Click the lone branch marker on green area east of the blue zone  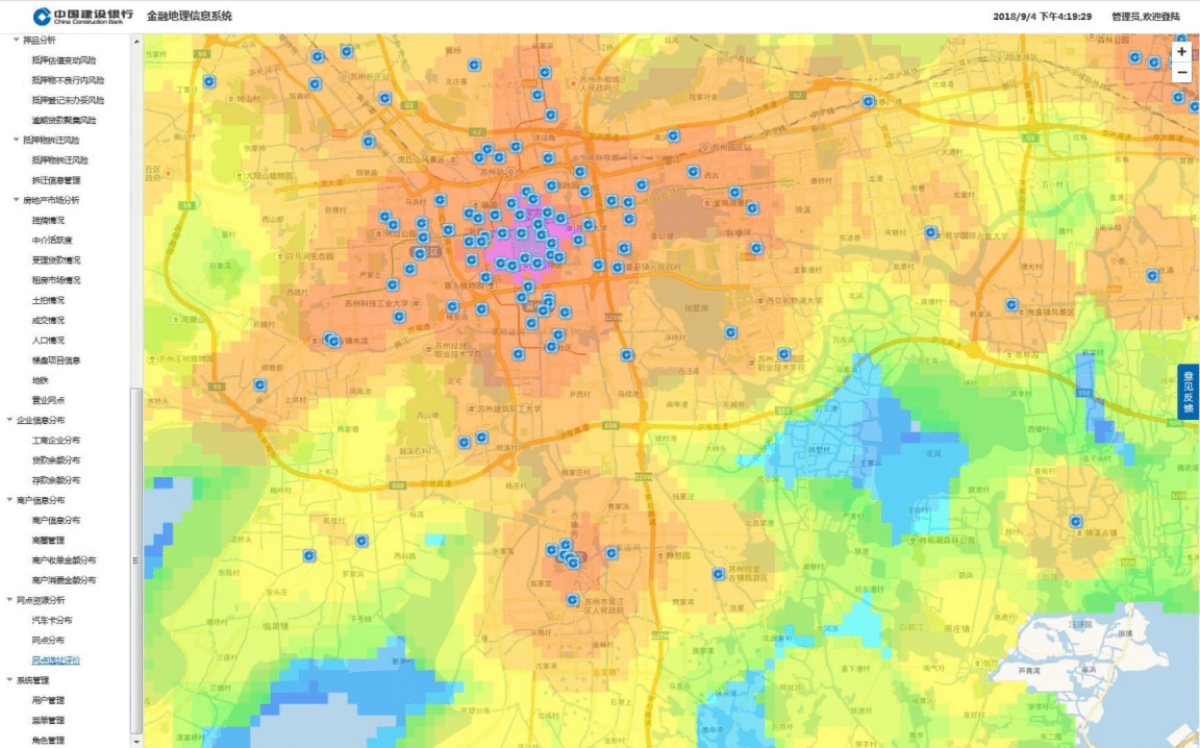point(1076,521)
